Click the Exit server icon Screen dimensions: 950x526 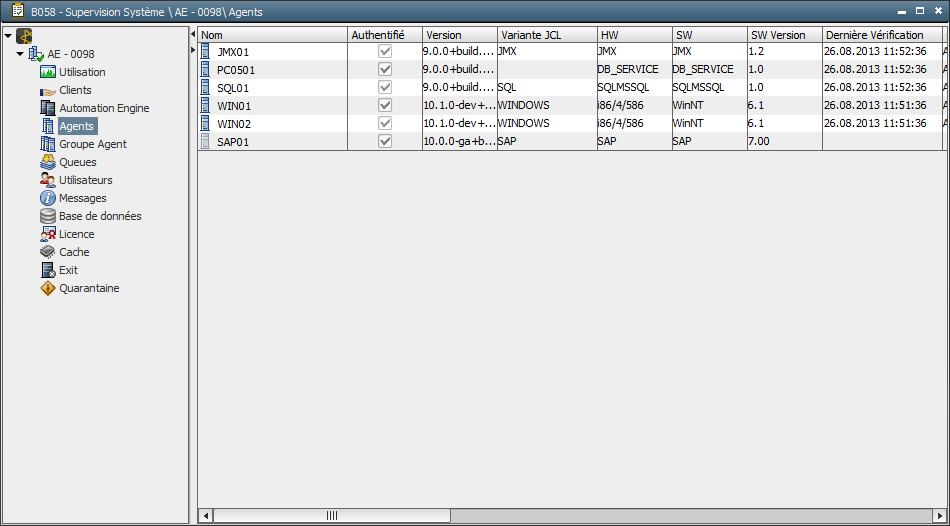point(48,270)
